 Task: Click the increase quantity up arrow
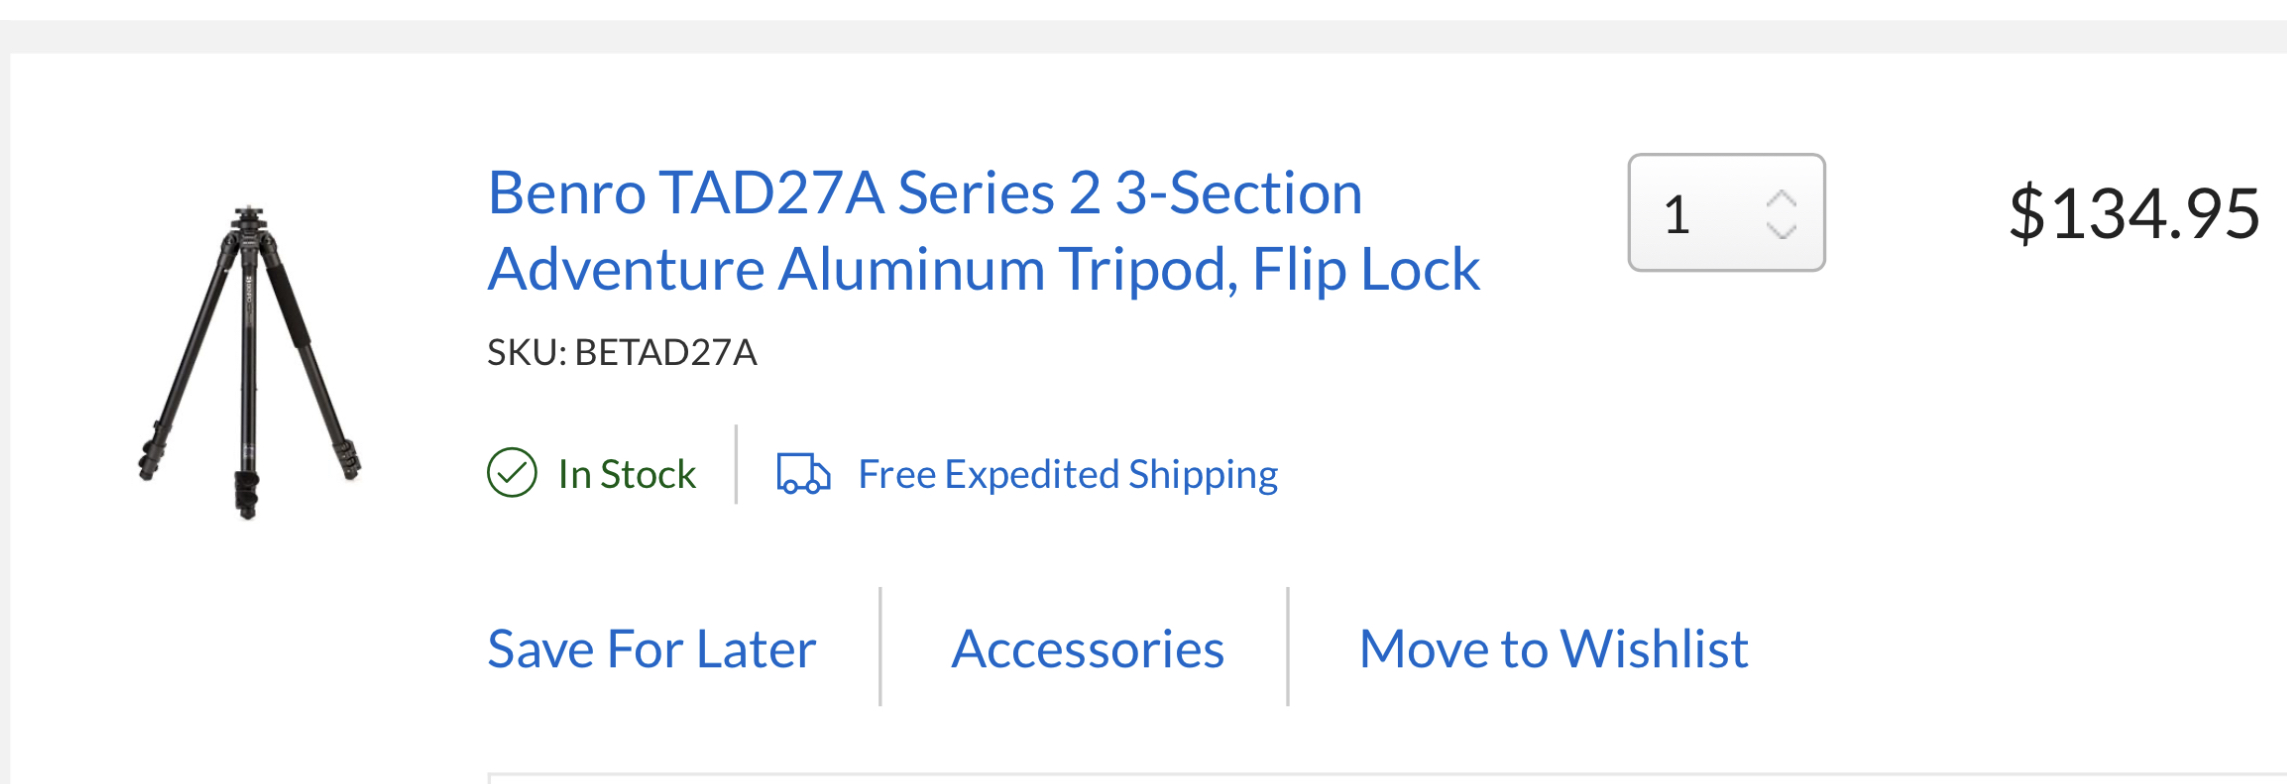pyautogui.click(x=1781, y=199)
